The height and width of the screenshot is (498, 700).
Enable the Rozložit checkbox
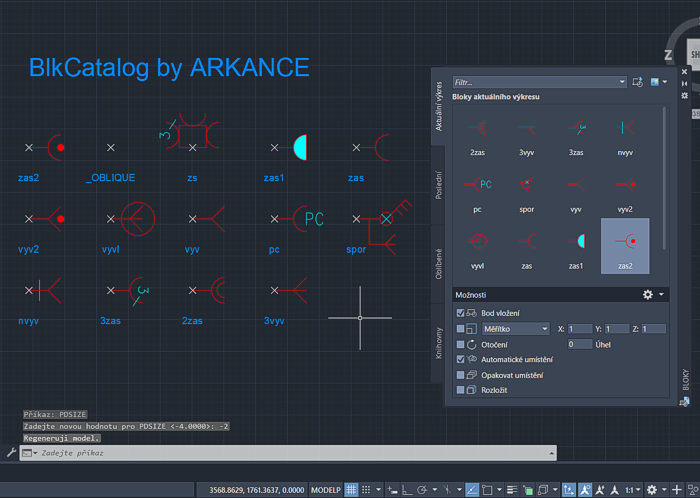461,390
